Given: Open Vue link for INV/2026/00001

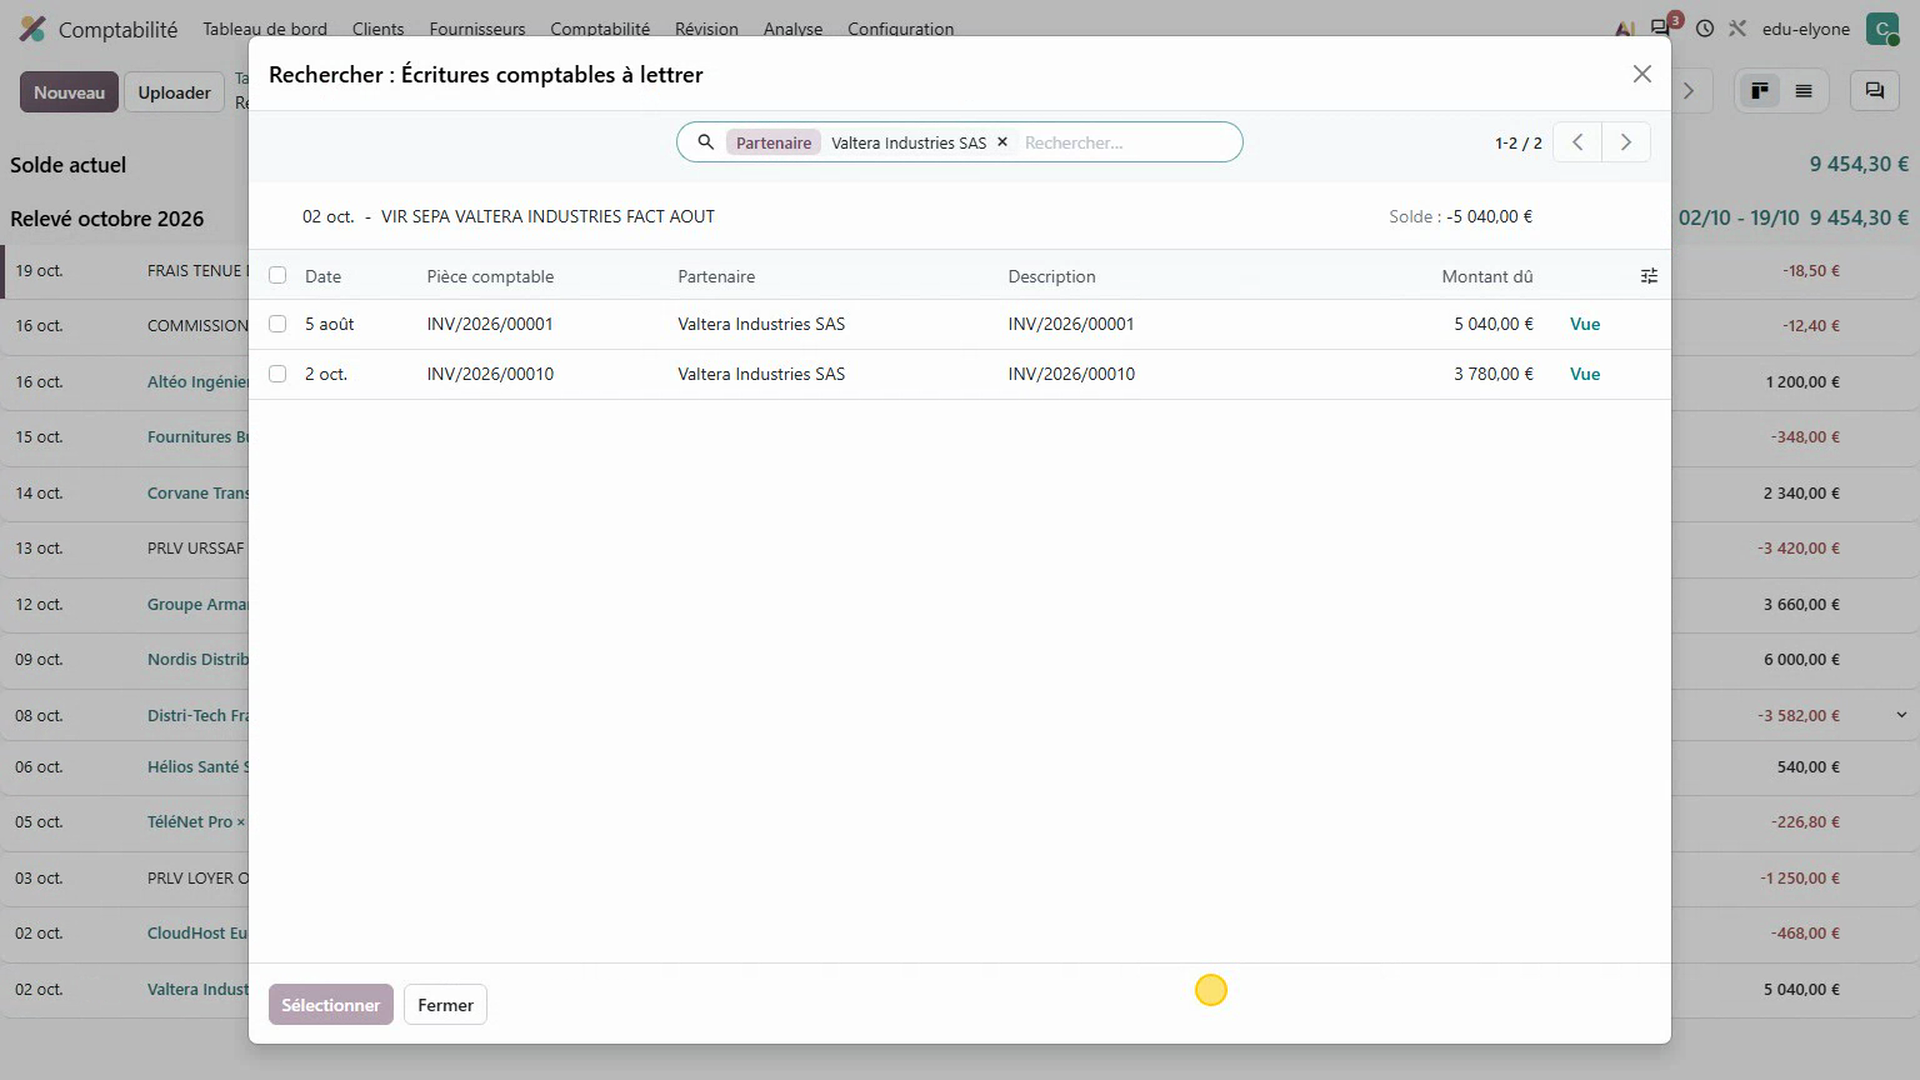Looking at the screenshot, I should point(1585,324).
